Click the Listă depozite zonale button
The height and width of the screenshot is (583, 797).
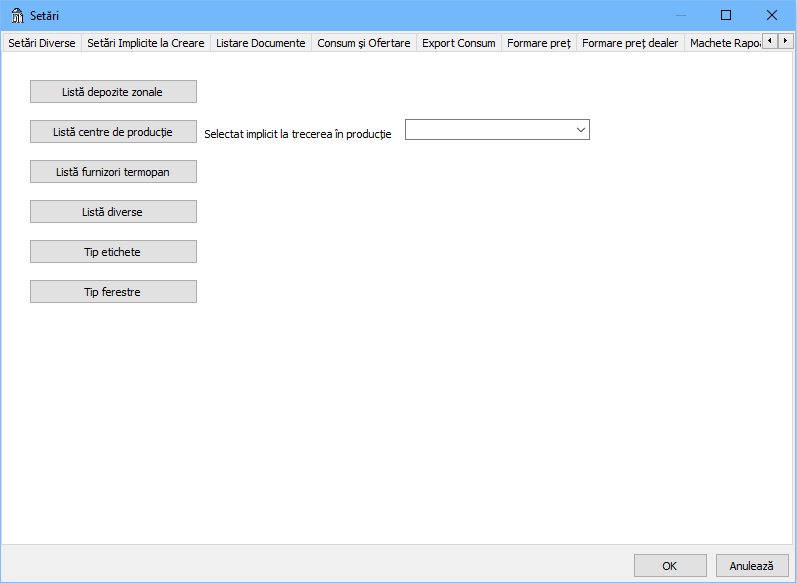(x=113, y=92)
